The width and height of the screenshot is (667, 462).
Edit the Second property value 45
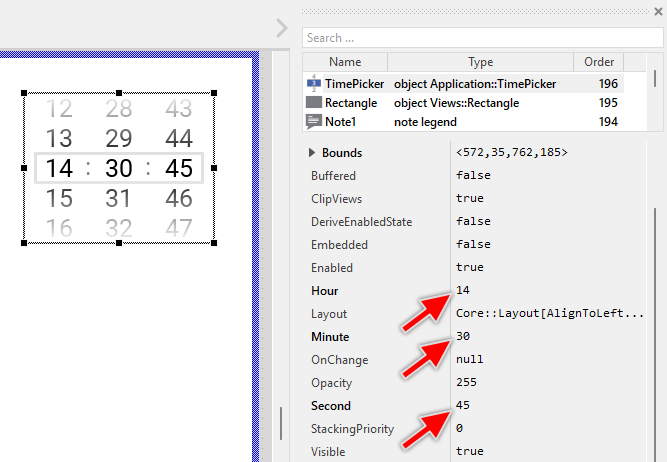(x=462, y=406)
